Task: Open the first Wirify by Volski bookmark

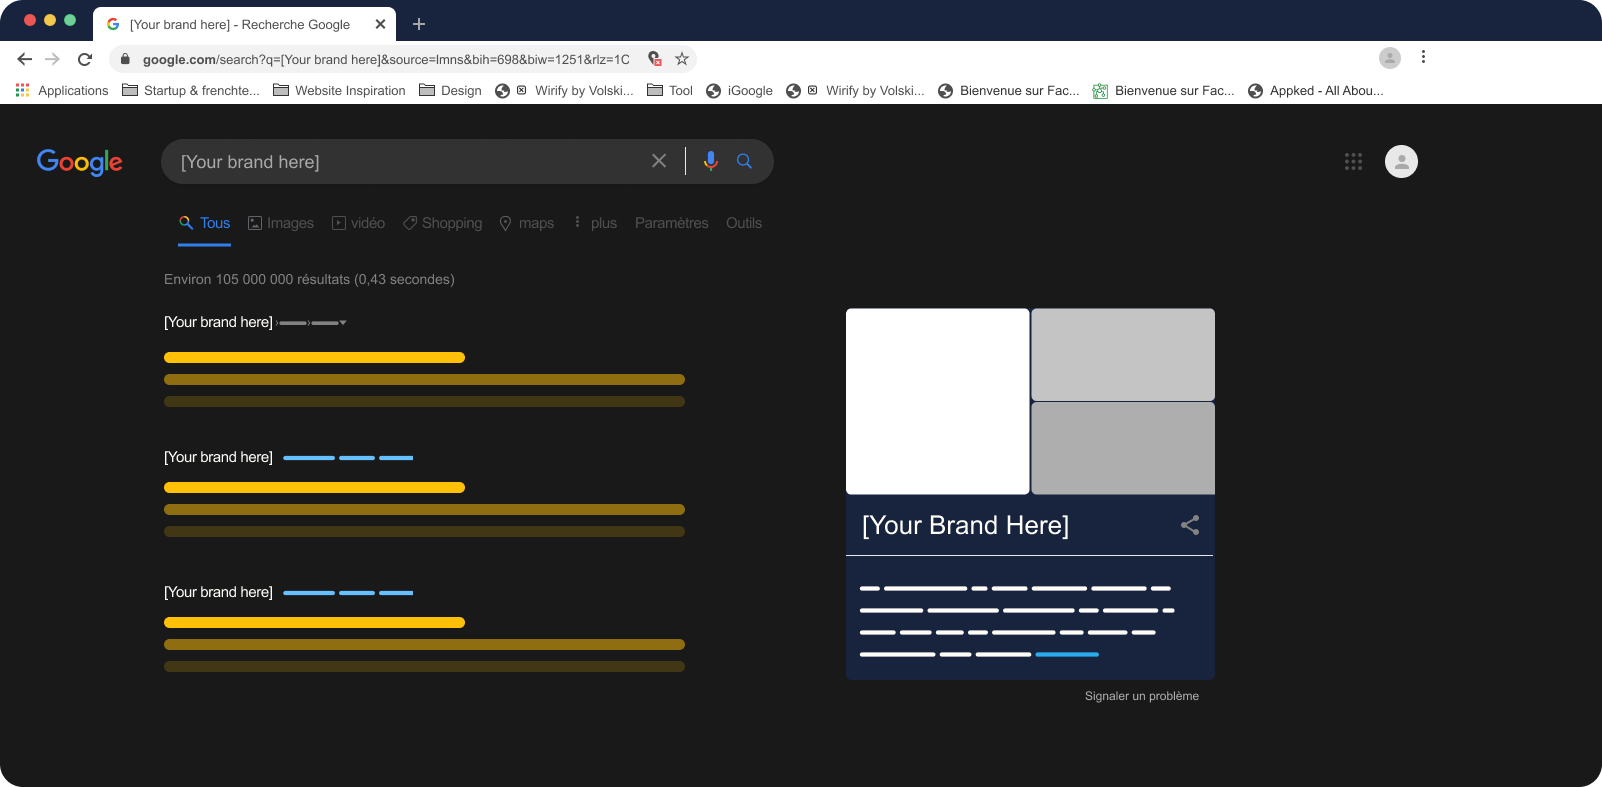Action: pyautogui.click(x=564, y=90)
